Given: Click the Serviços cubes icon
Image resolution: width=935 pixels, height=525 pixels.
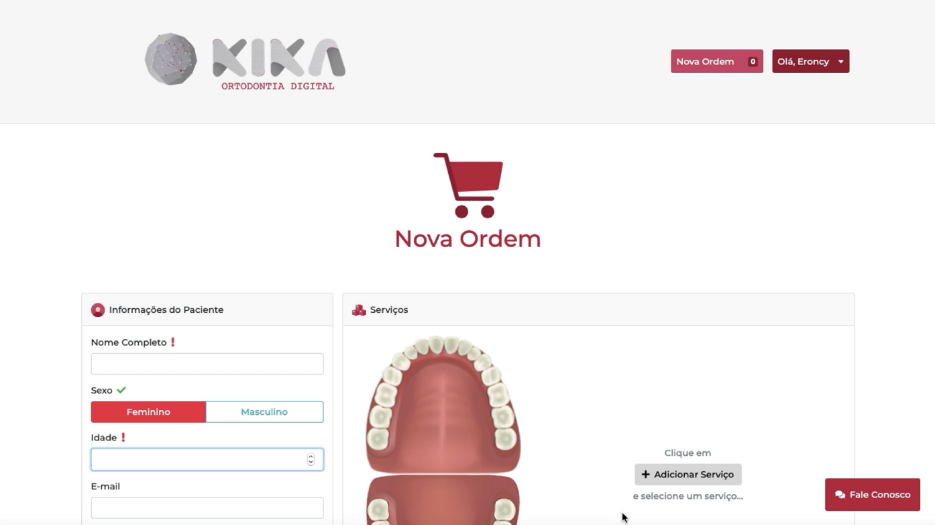Looking at the screenshot, I should coord(358,310).
